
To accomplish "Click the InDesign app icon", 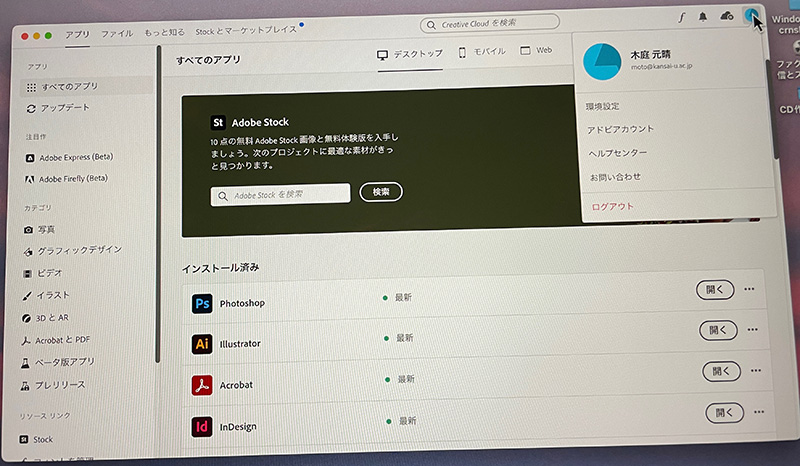I will tap(202, 427).
